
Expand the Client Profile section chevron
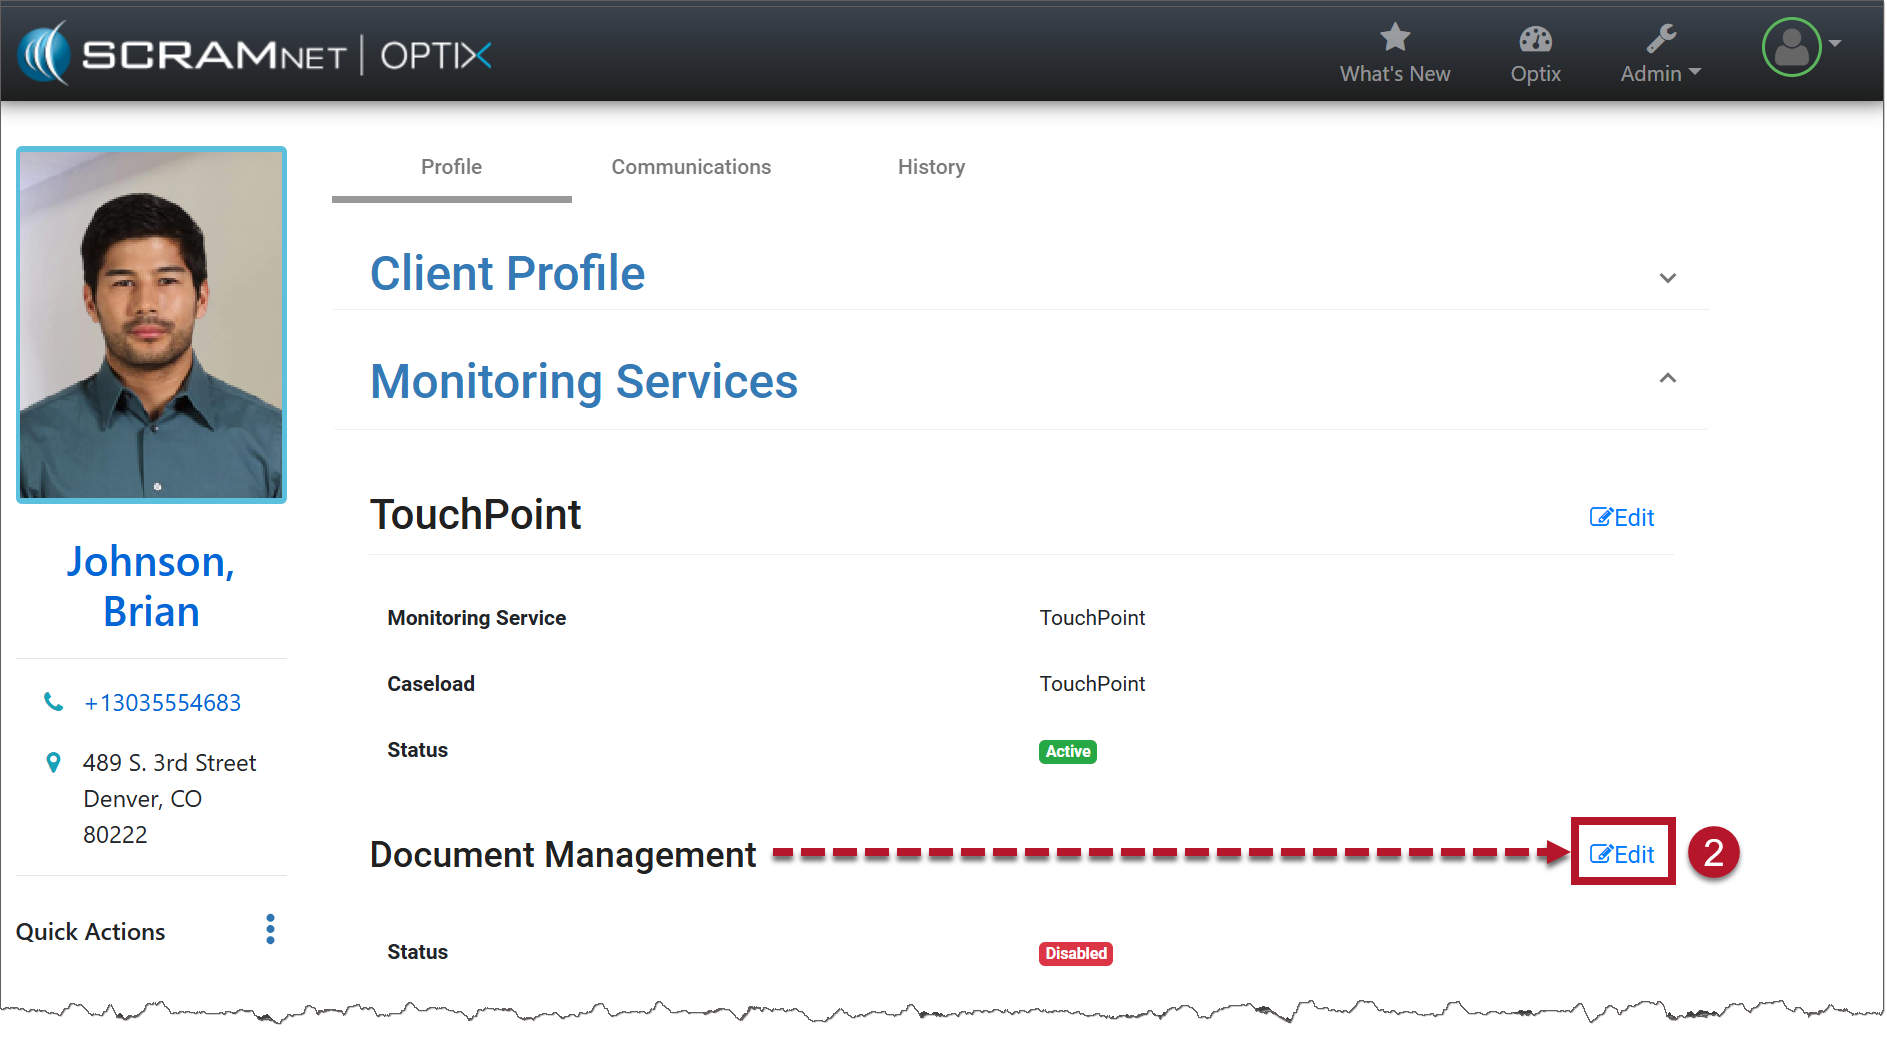pos(1667,278)
